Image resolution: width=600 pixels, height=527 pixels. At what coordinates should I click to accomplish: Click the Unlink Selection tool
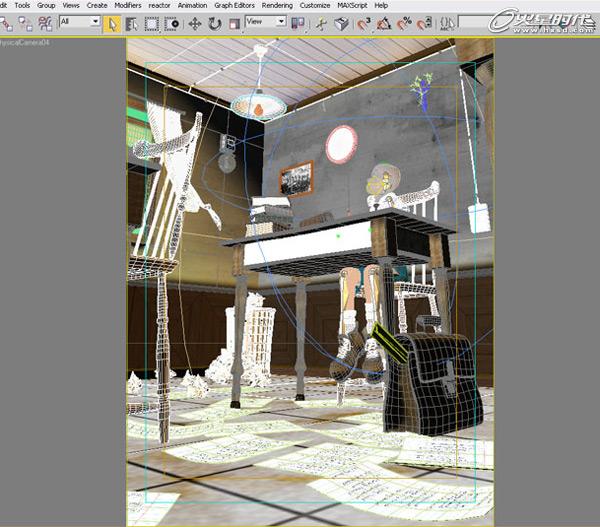click(25, 24)
